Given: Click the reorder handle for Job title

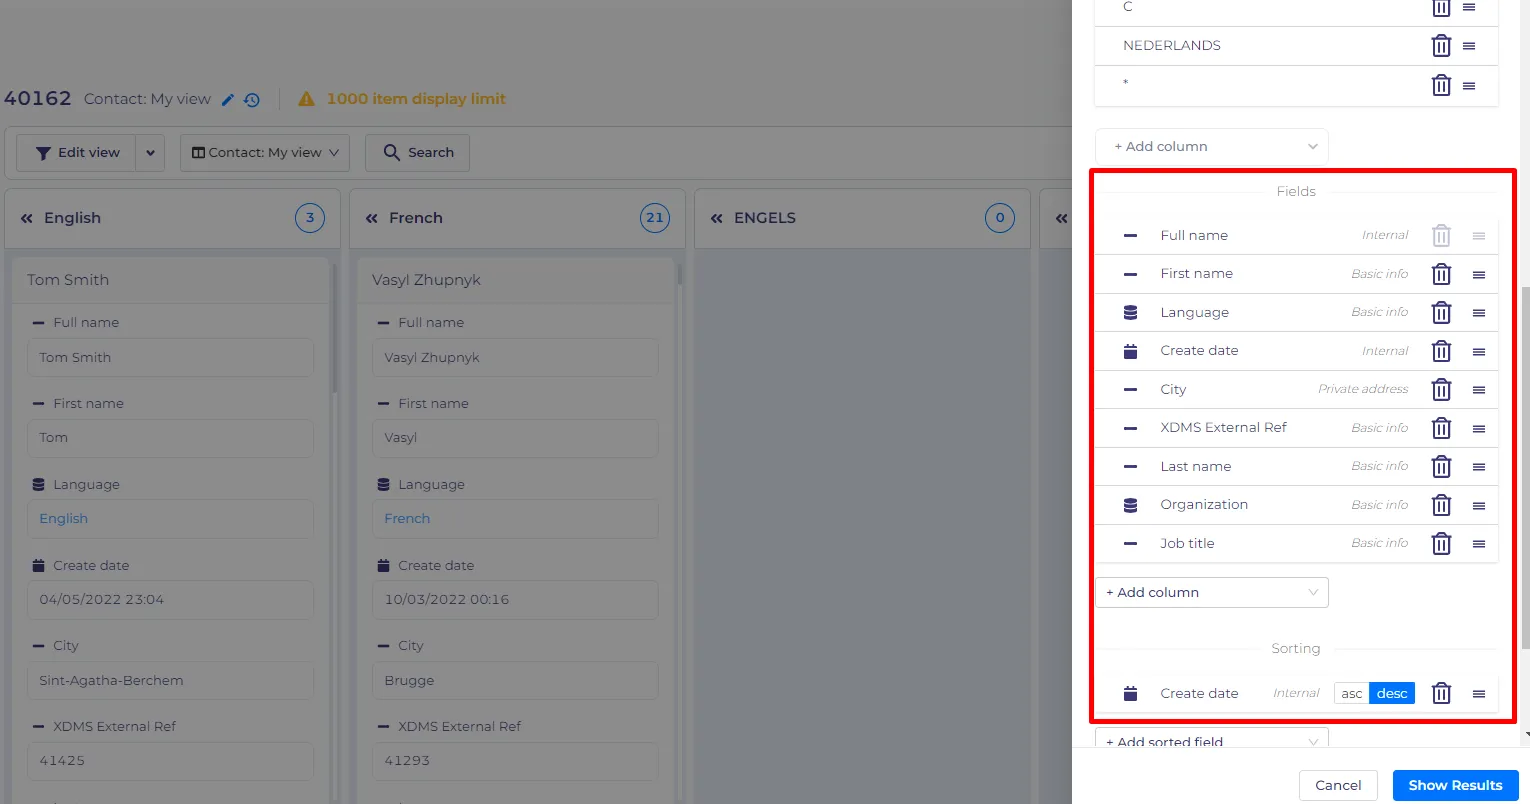Looking at the screenshot, I should (x=1479, y=544).
